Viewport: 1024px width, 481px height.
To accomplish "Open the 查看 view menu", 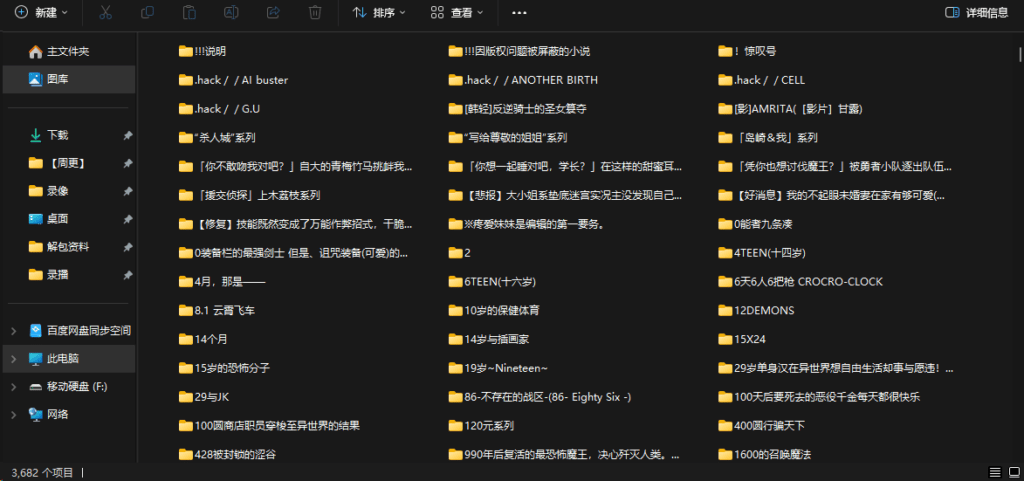I will pyautogui.click(x=456, y=13).
